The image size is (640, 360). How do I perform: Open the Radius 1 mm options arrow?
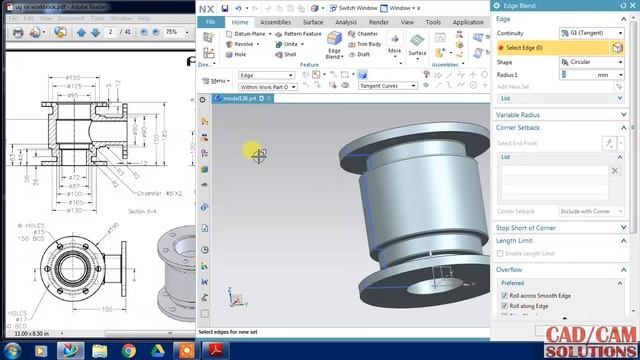tap(621, 75)
